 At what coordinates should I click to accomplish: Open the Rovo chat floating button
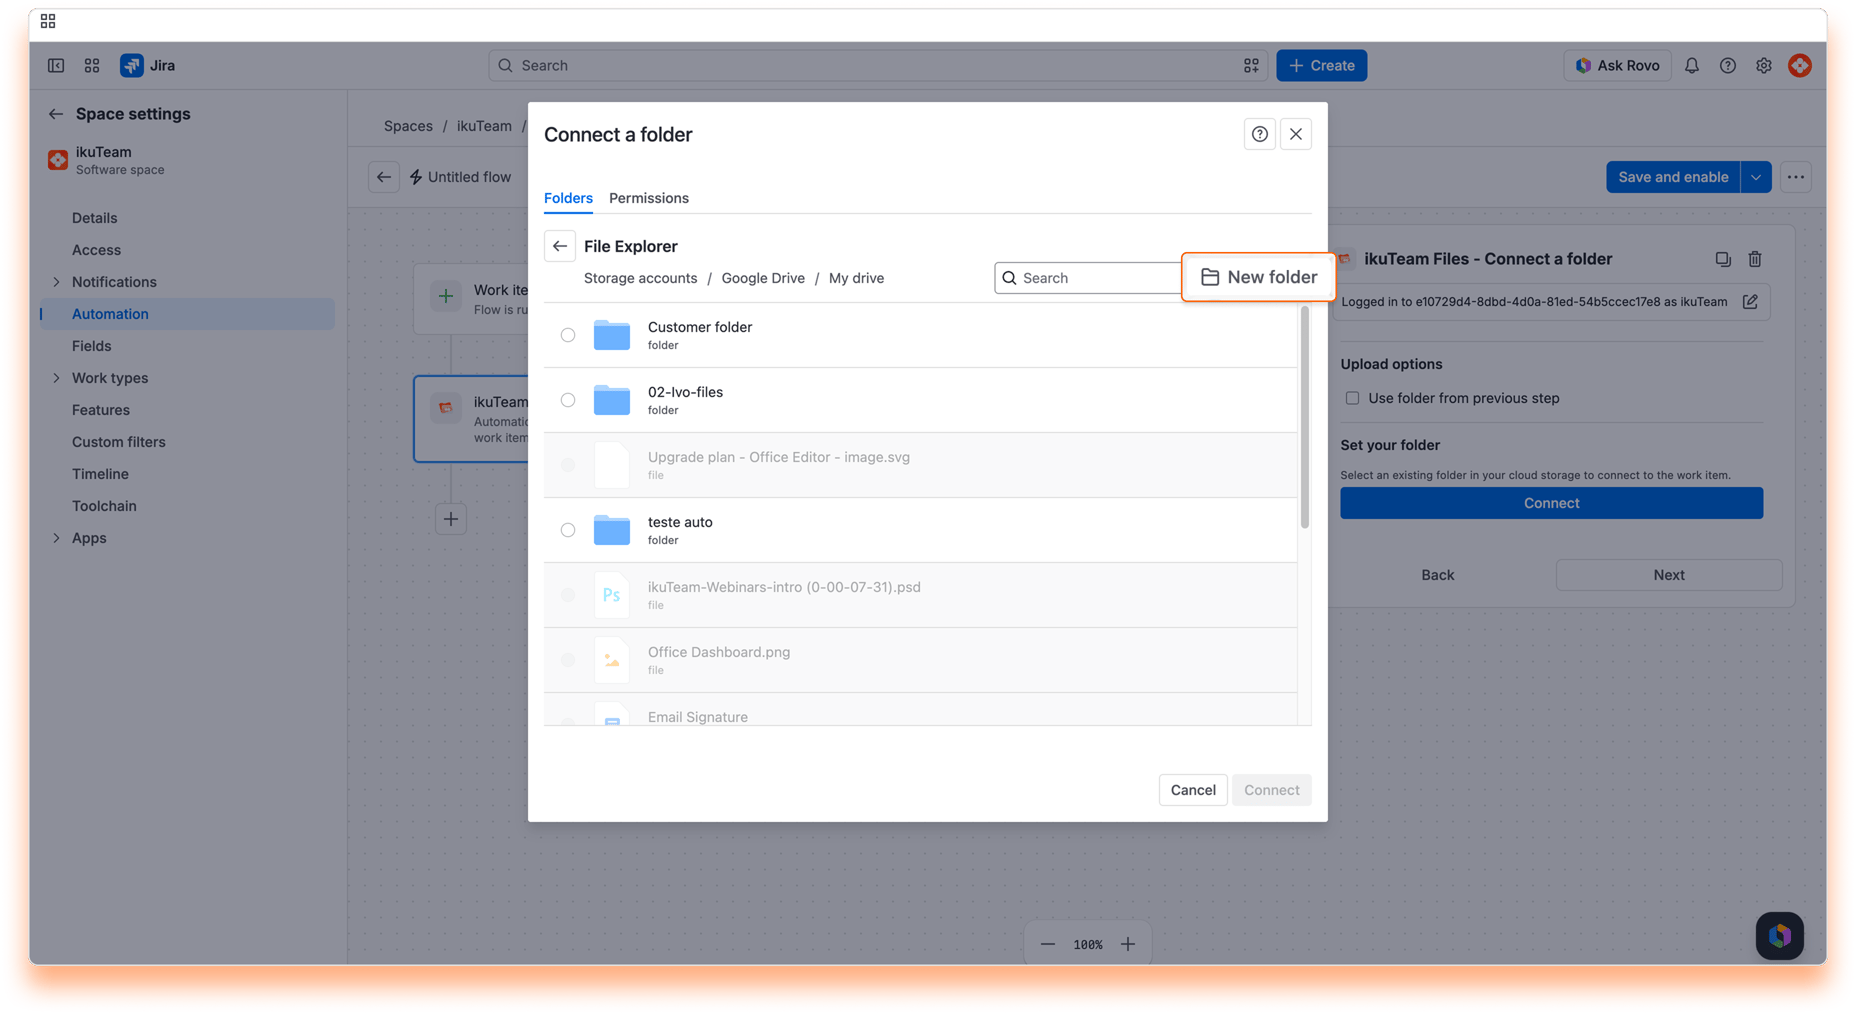[x=1780, y=936]
